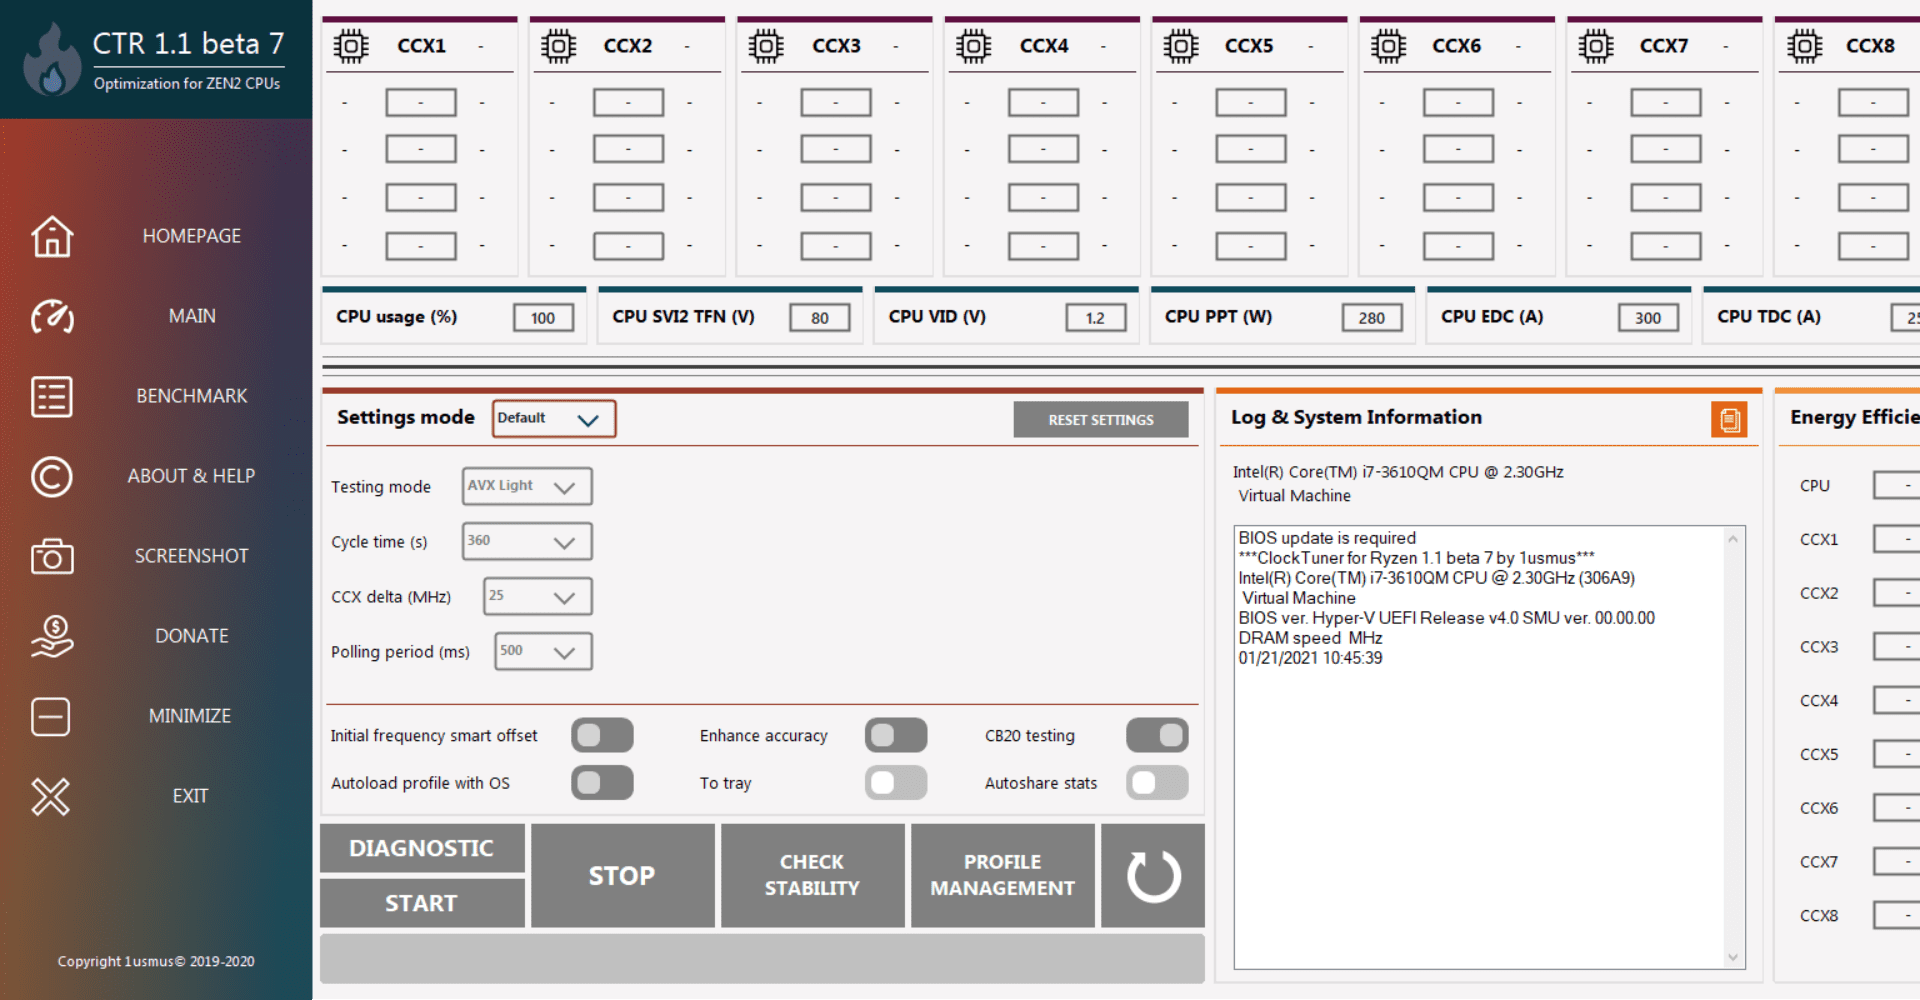
Task: Click the CCX4 chip icon
Action: (x=973, y=46)
